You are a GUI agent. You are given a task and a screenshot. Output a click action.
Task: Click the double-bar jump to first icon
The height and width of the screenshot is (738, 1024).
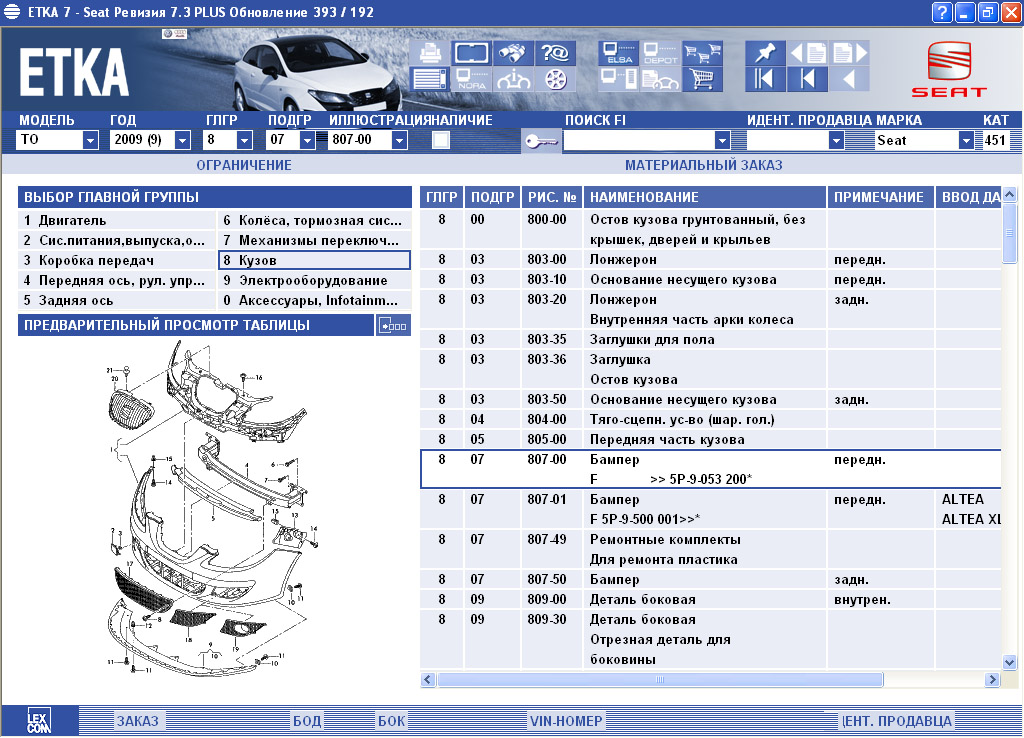(765, 79)
